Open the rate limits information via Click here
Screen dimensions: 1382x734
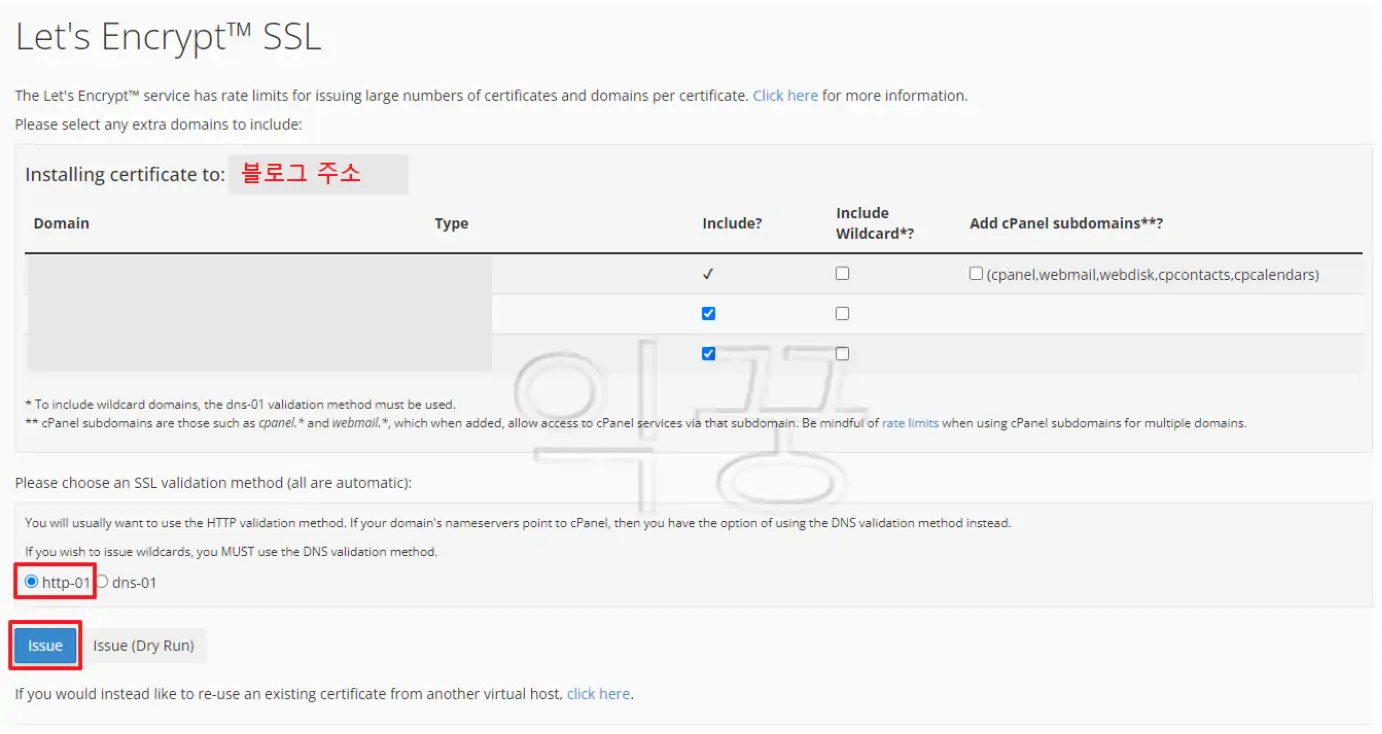[785, 95]
